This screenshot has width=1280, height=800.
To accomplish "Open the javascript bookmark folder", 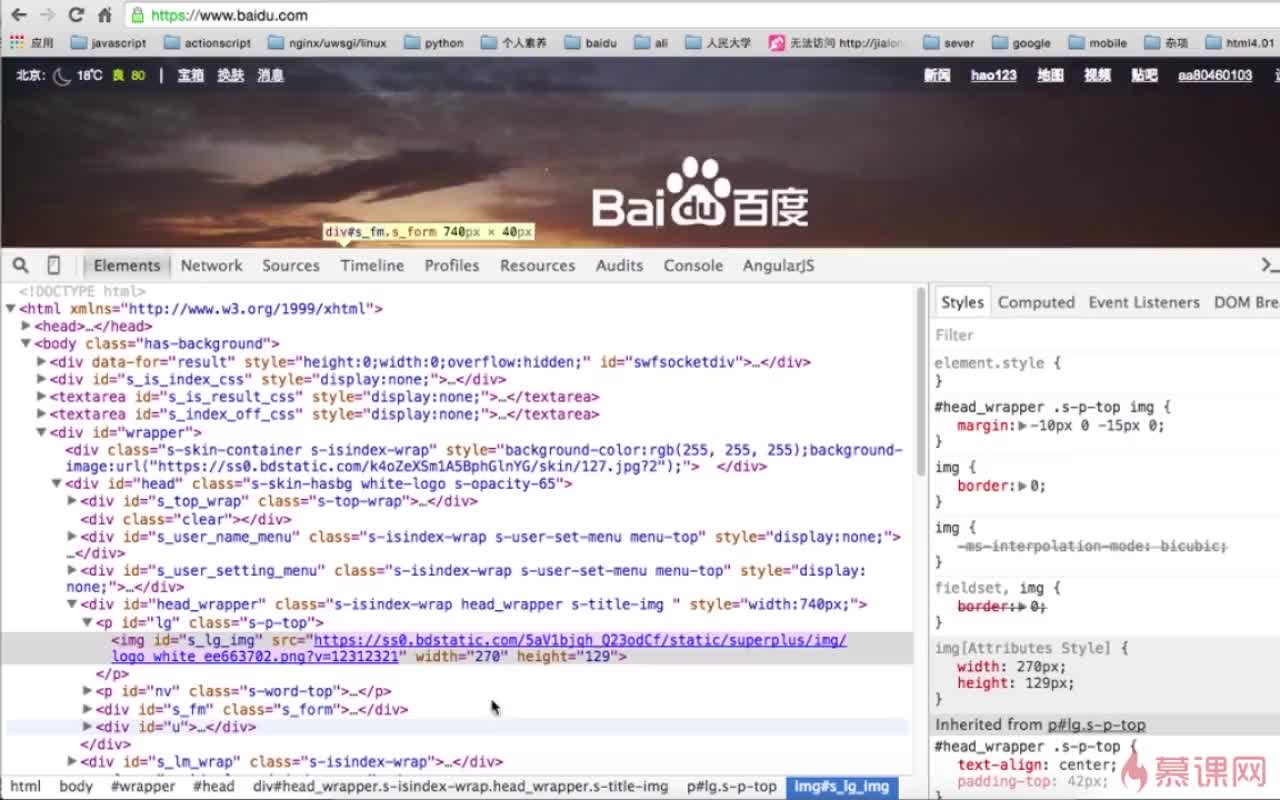I will [109, 43].
